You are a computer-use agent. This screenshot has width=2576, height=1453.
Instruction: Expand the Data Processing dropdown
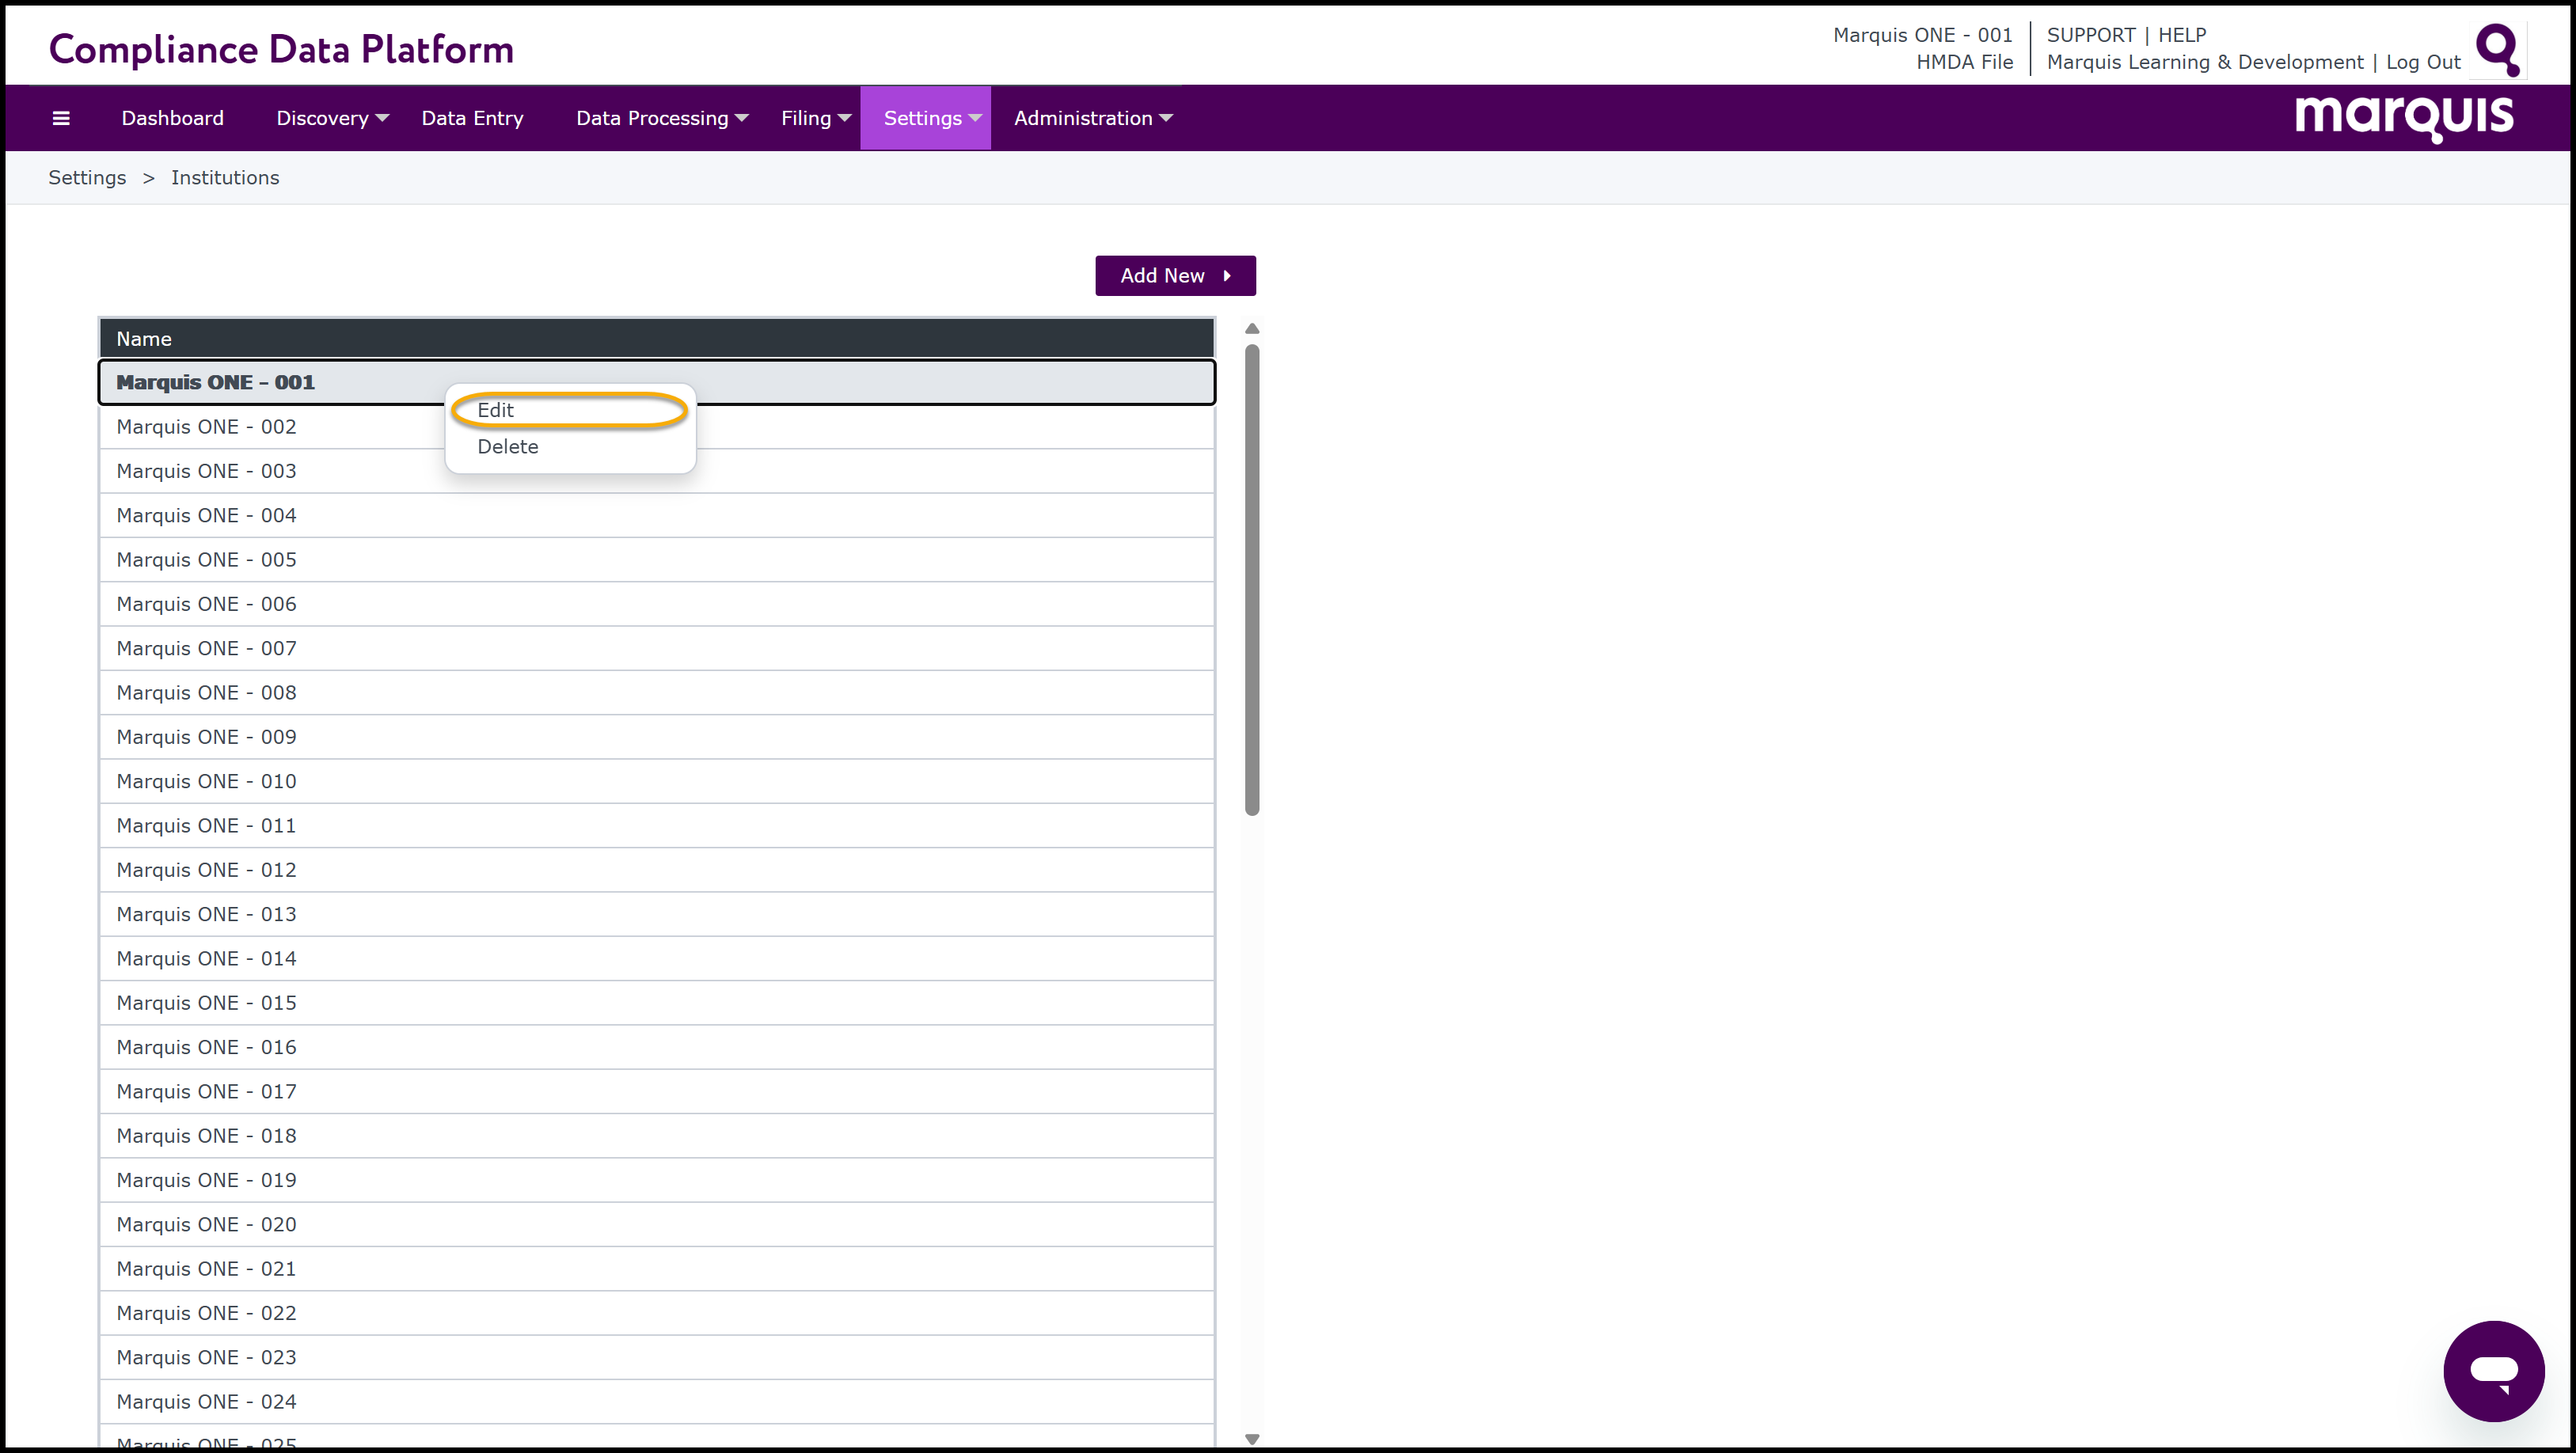[662, 118]
